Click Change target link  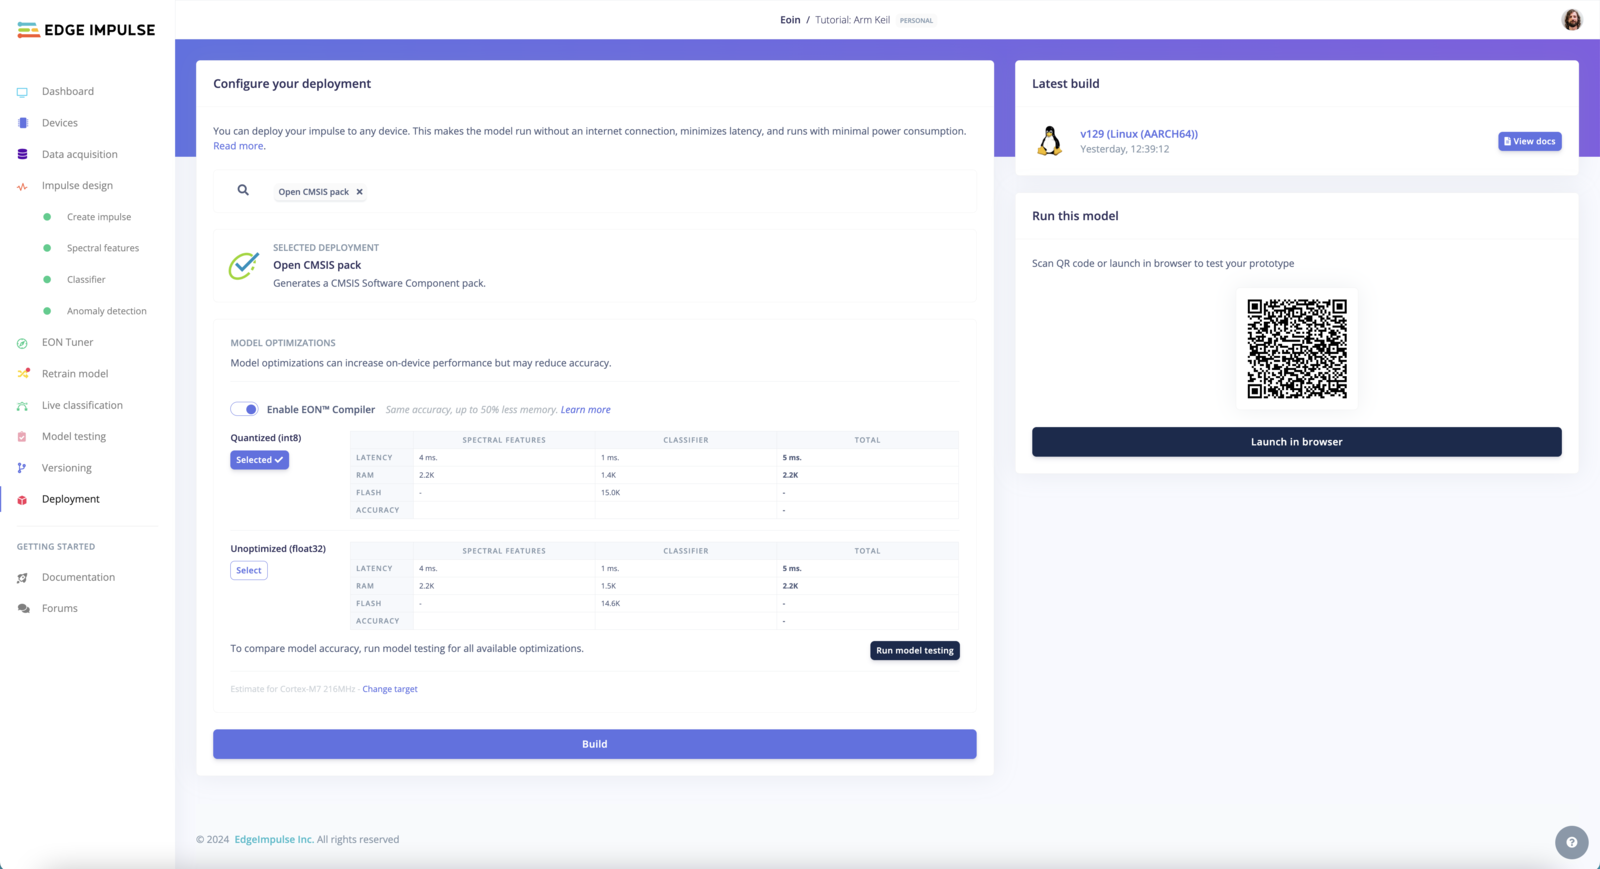[390, 689]
